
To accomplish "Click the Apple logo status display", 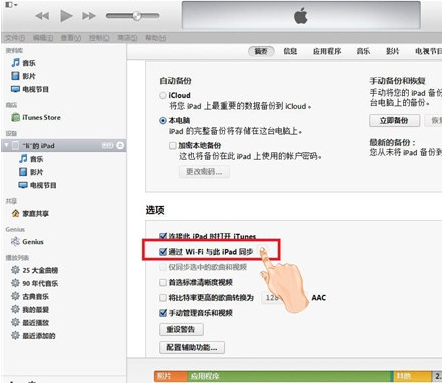I will [x=301, y=15].
